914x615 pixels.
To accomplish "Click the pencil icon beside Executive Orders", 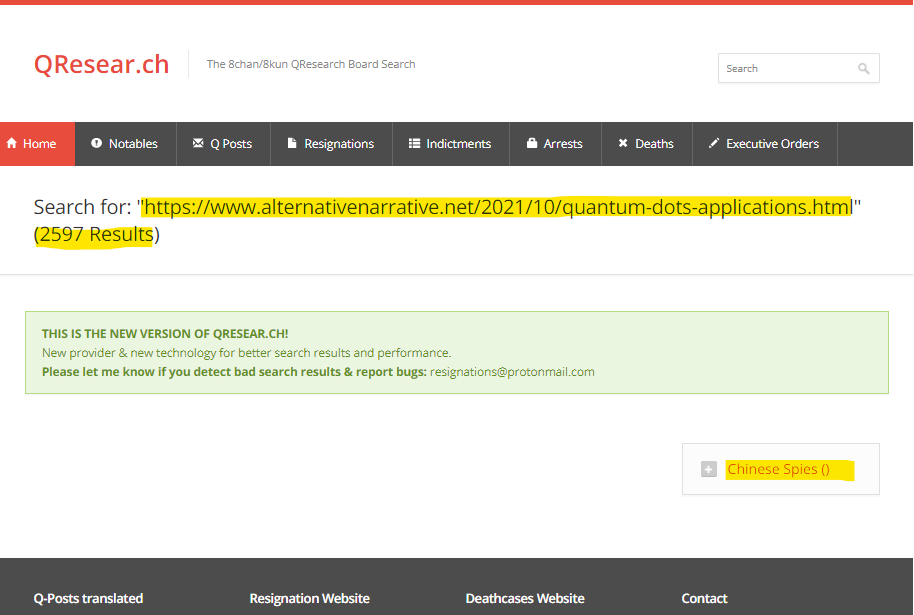I will click(714, 143).
